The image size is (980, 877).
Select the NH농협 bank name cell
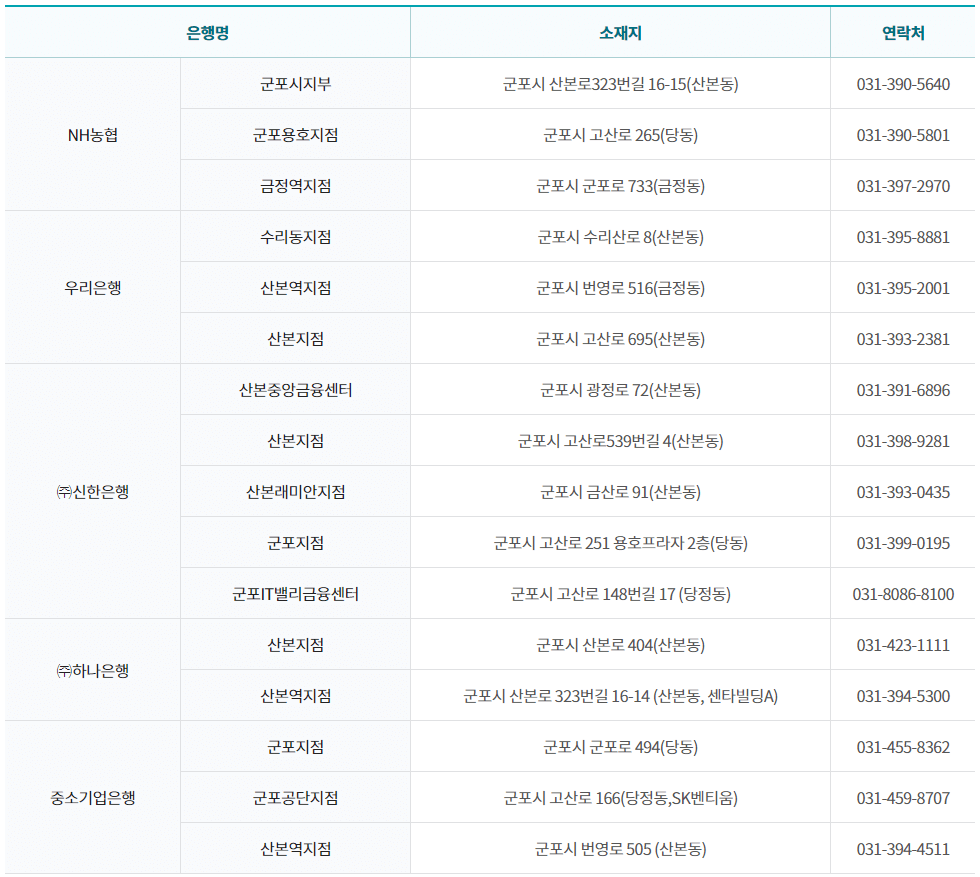click(x=91, y=133)
